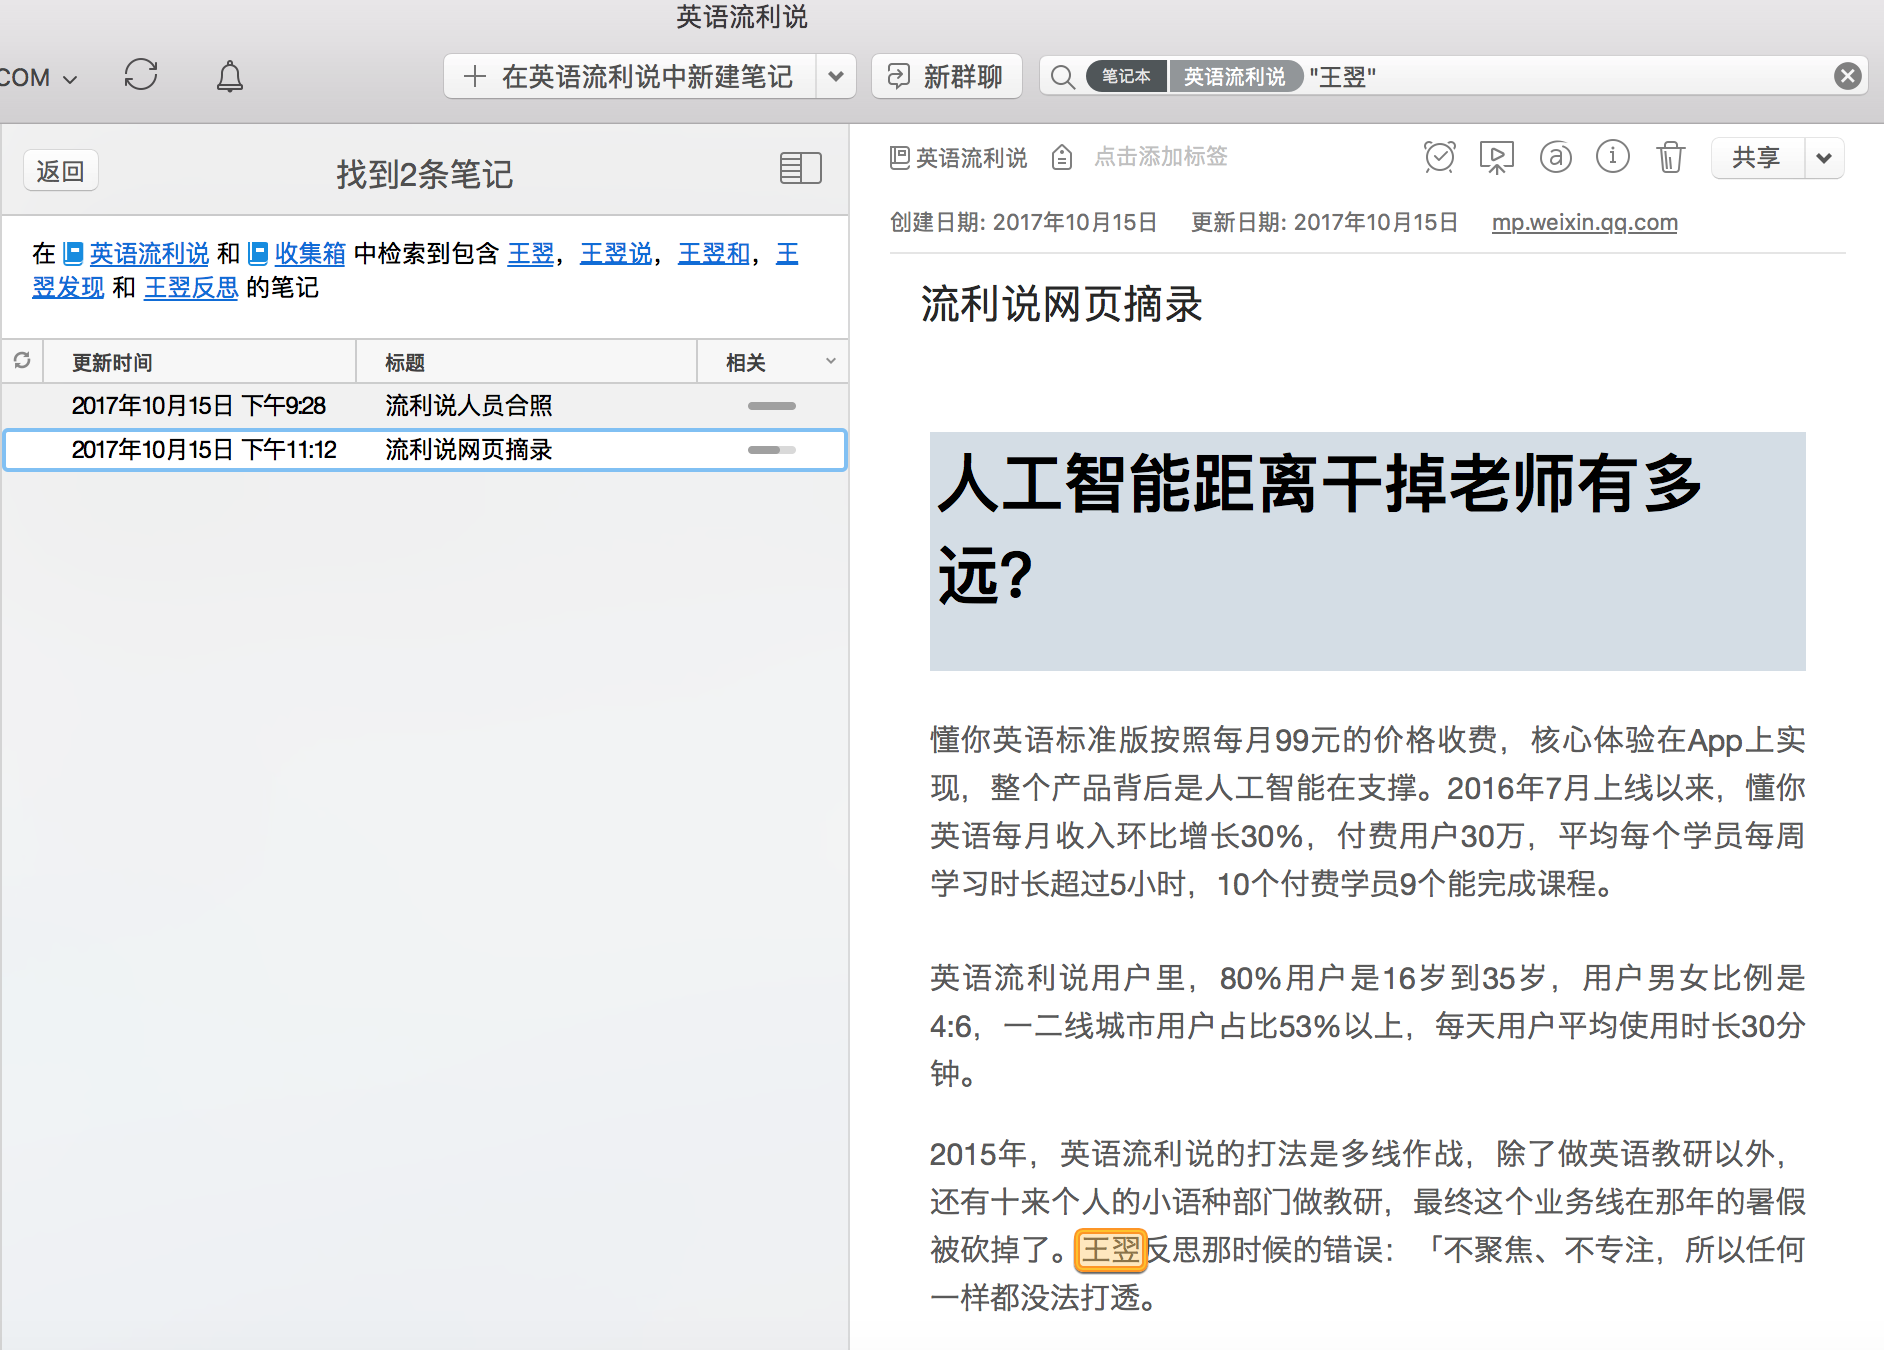Open note info icon

point(1612,157)
